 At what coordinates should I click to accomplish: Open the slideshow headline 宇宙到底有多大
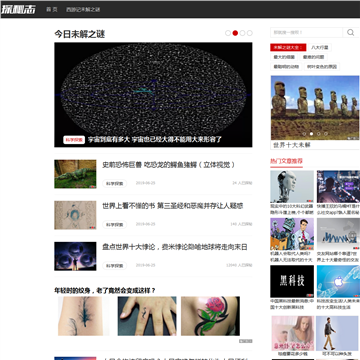[x=155, y=140]
